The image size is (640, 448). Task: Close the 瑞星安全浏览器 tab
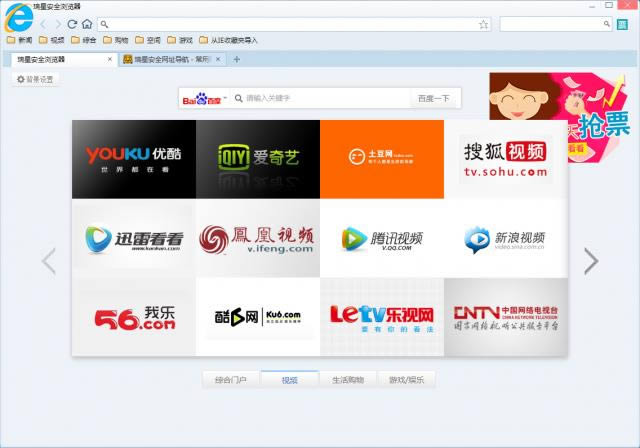[110, 60]
